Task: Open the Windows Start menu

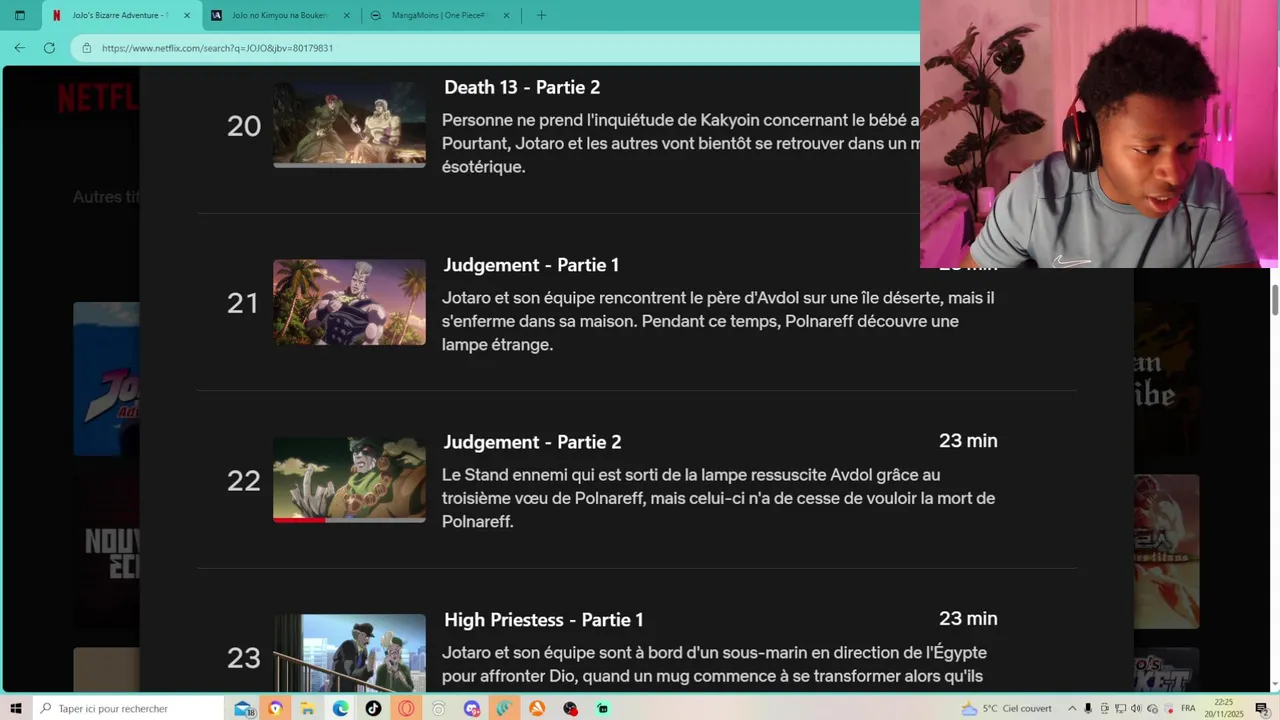Action: pyautogui.click(x=16, y=708)
